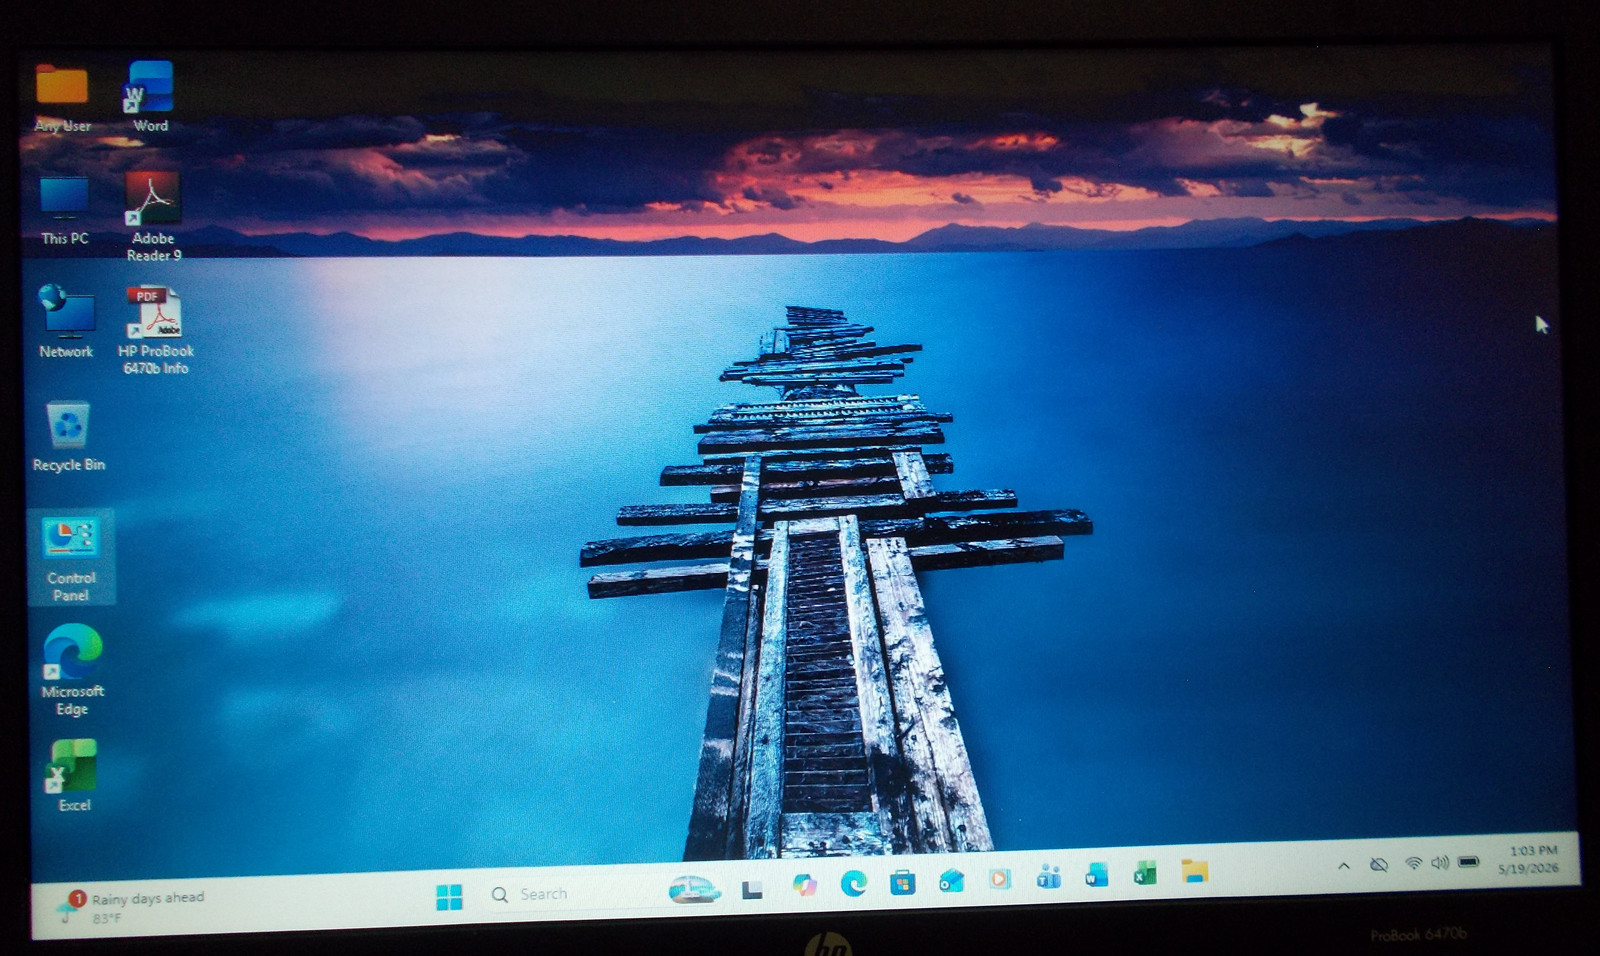Screen dimensions: 1600x956
Task: Click the search highlight boat image
Action: point(694,889)
